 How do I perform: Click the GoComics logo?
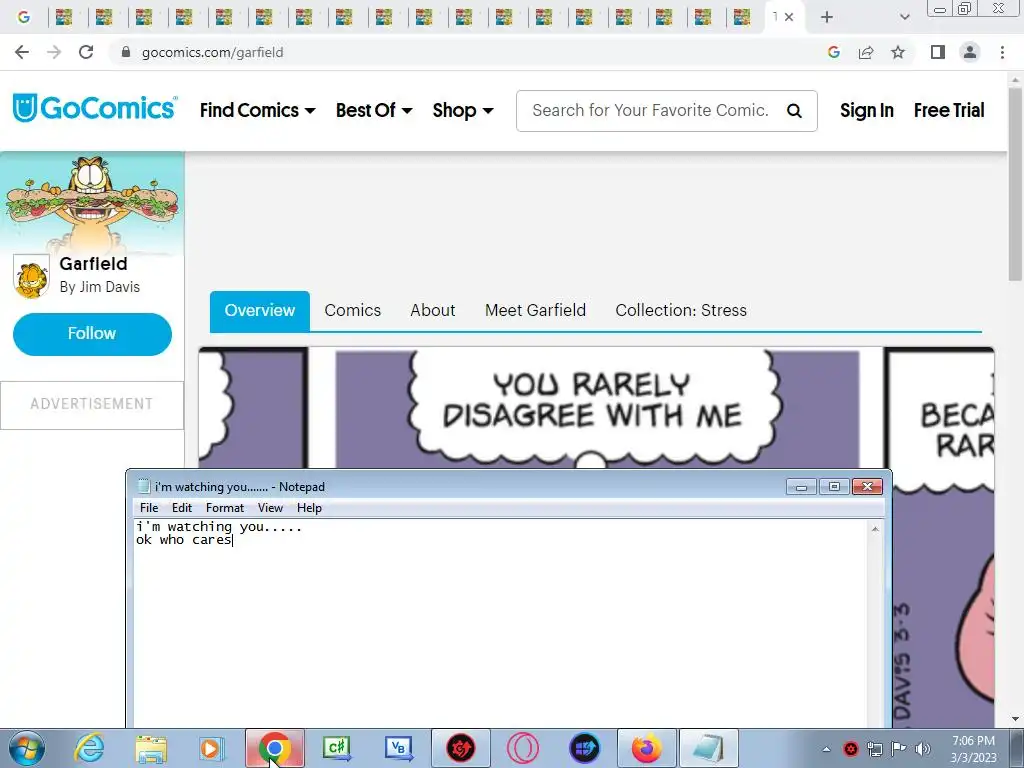tap(95, 108)
